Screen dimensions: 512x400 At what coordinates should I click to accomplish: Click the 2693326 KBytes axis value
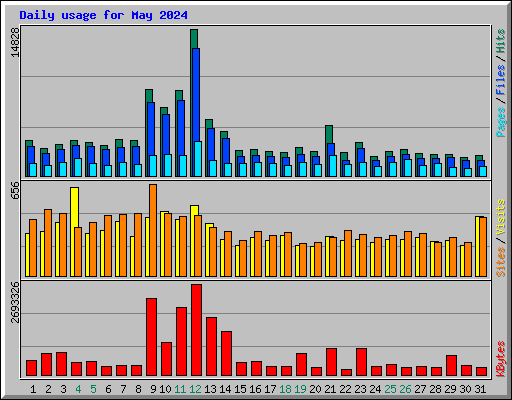pos(15,303)
